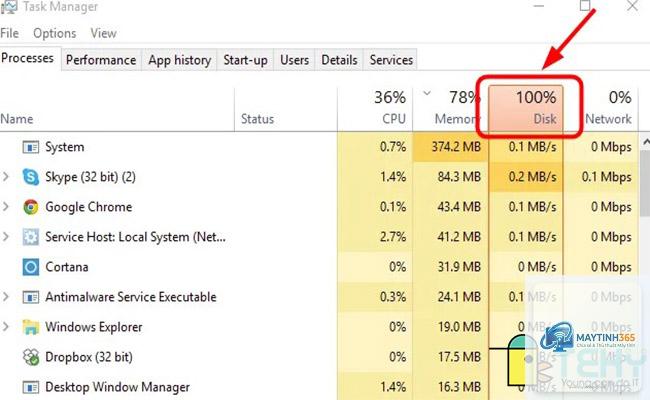
Task: Click the Windows Explorer folder icon
Action: [x=31, y=327]
